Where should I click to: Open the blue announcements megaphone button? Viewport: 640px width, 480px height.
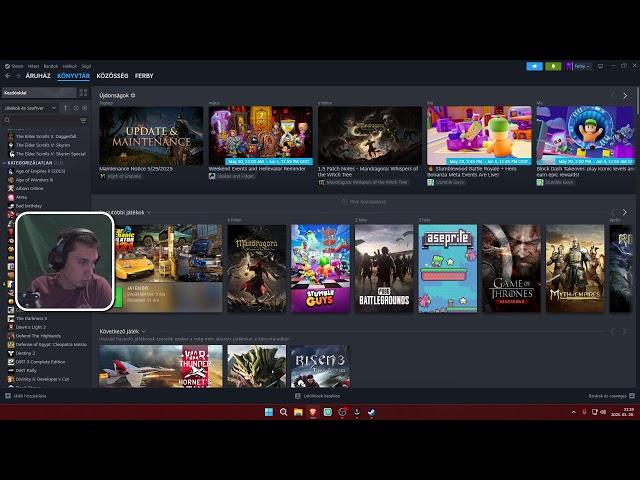534,66
